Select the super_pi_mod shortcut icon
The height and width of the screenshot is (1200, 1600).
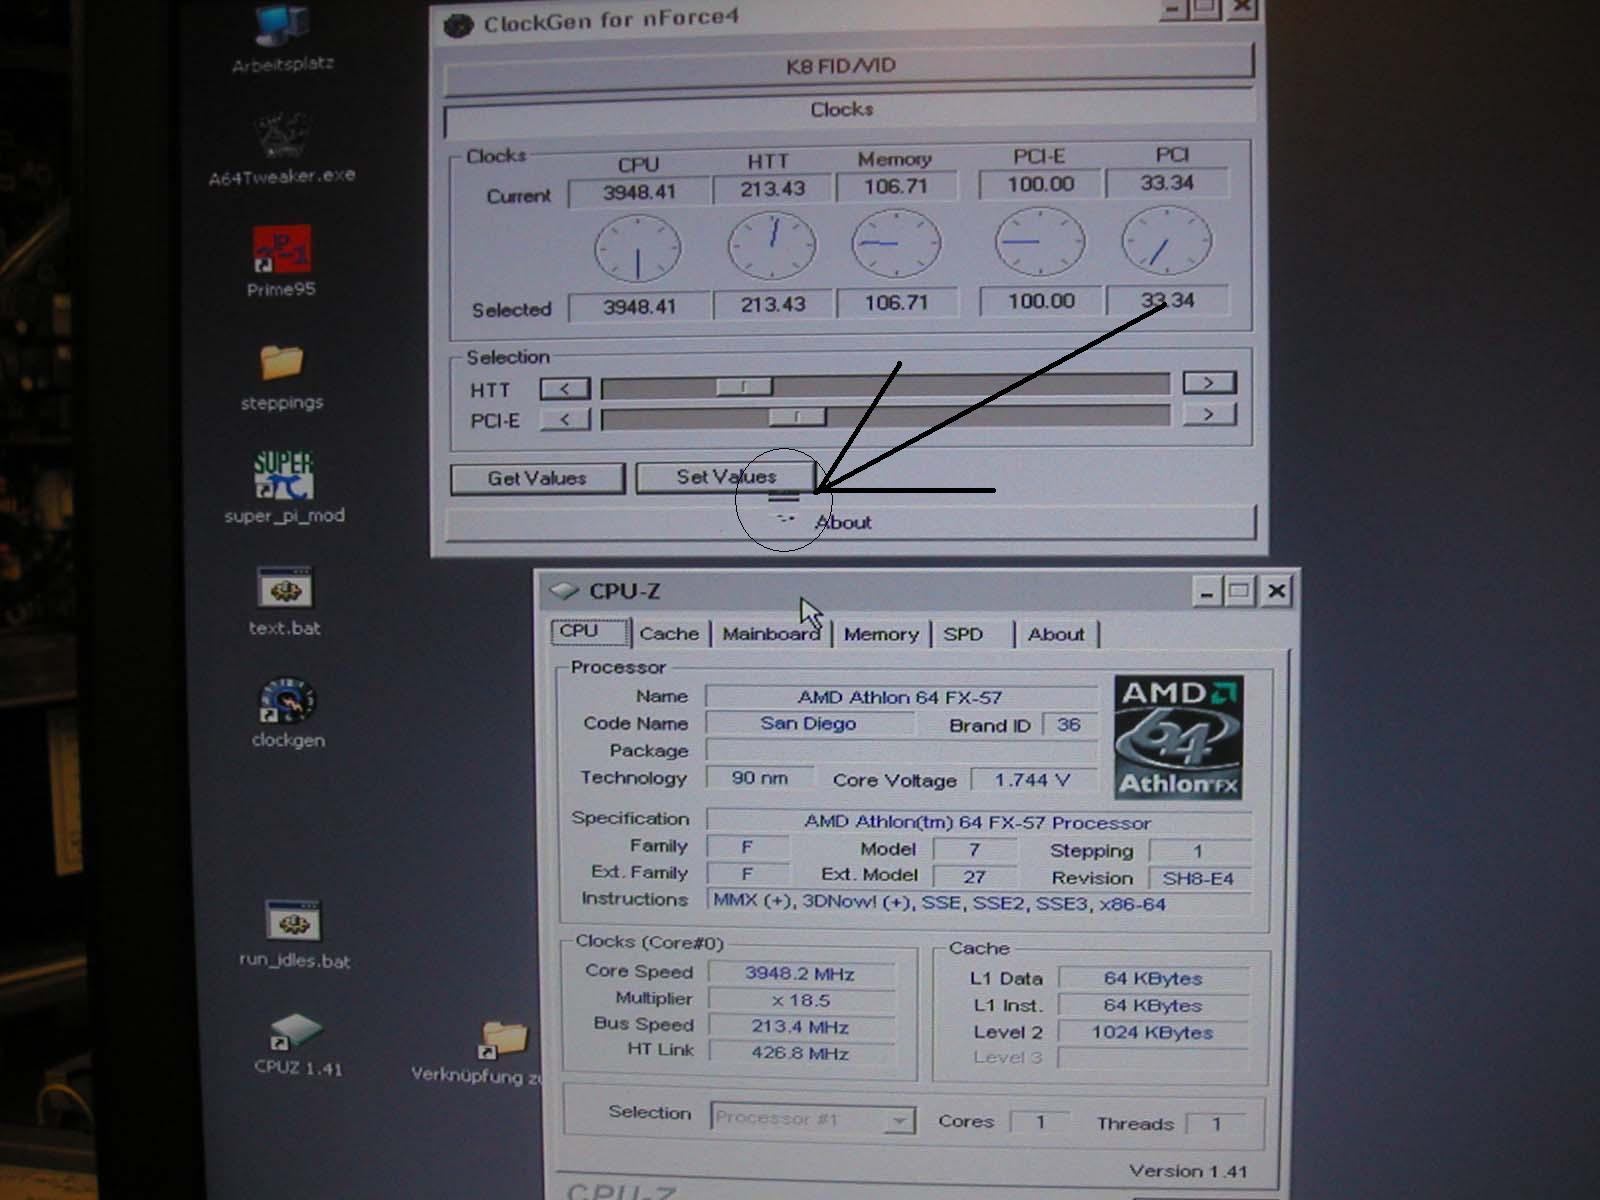tap(283, 476)
